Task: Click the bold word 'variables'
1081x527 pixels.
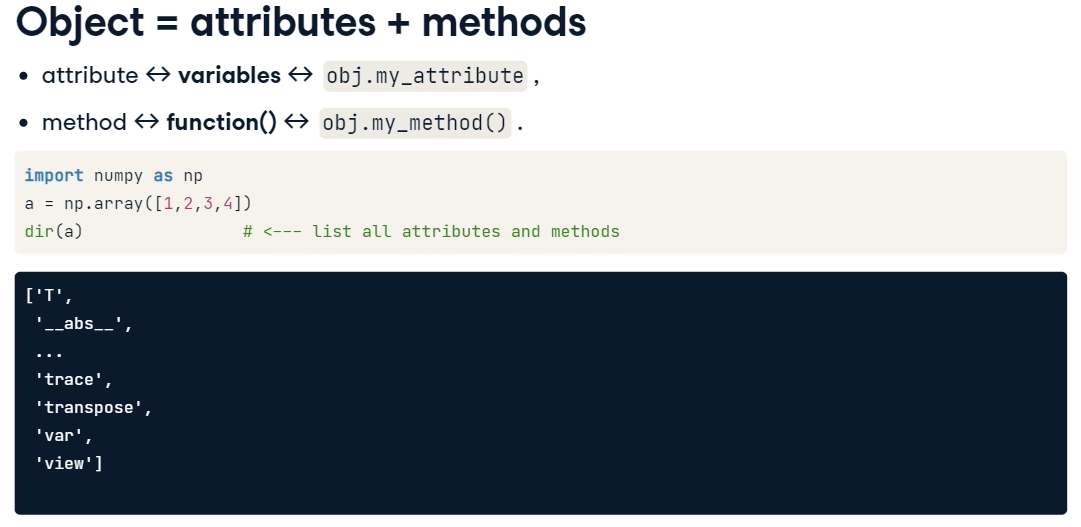Action: coord(230,75)
